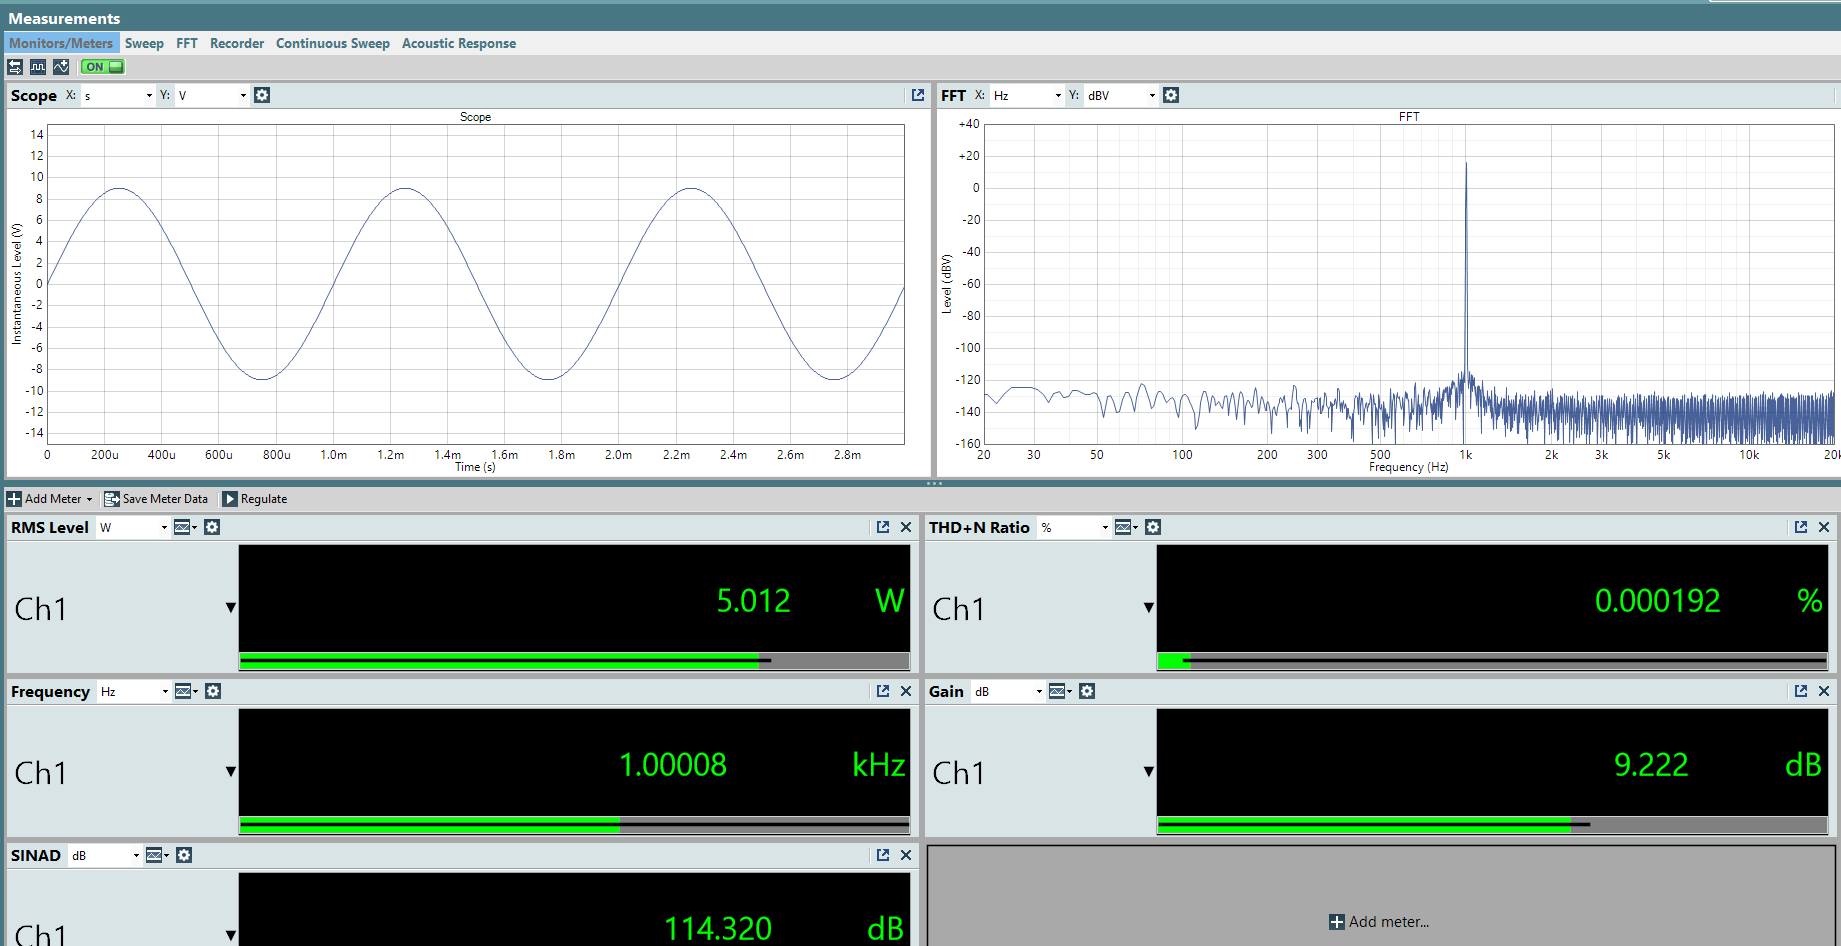The height and width of the screenshot is (946, 1841).
Task: Click Gain meter display options icon
Action: (x=1060, y=691)
